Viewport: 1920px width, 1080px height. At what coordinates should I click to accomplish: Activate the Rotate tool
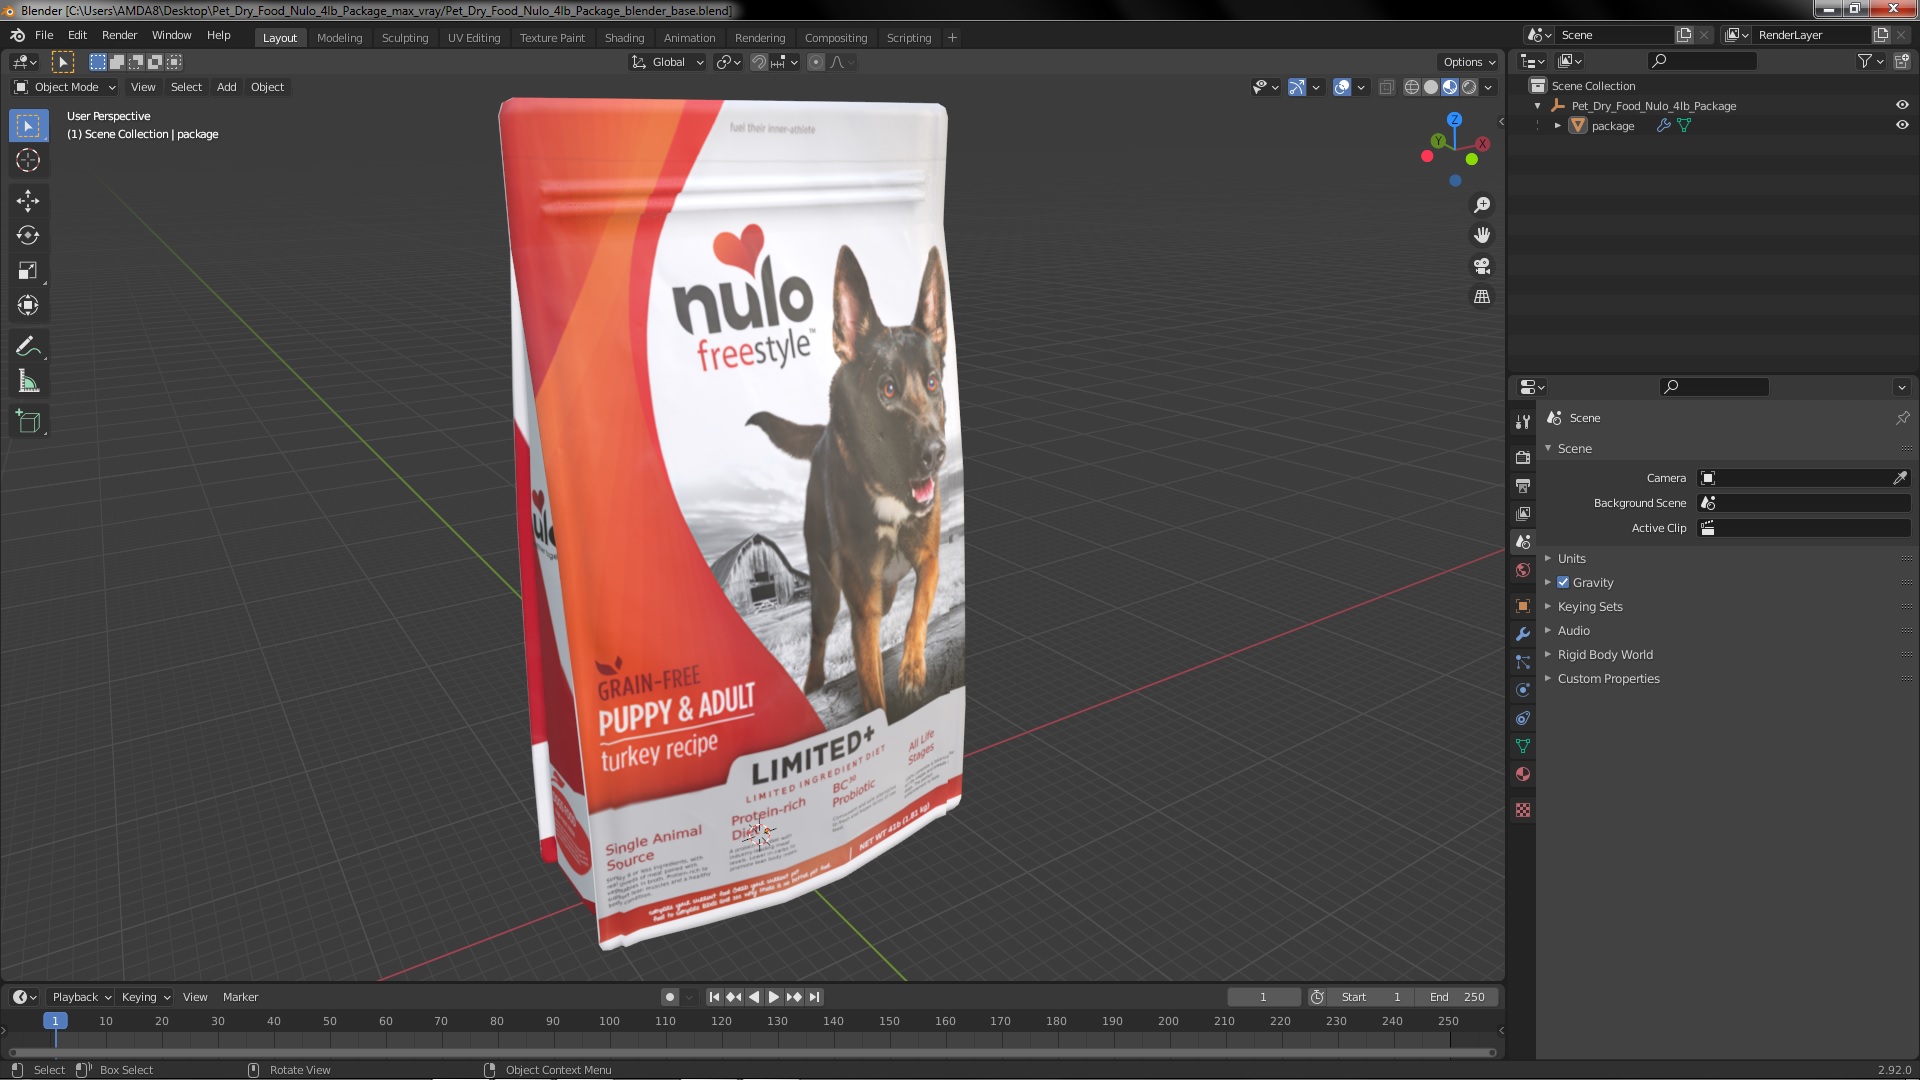[28, 236]
